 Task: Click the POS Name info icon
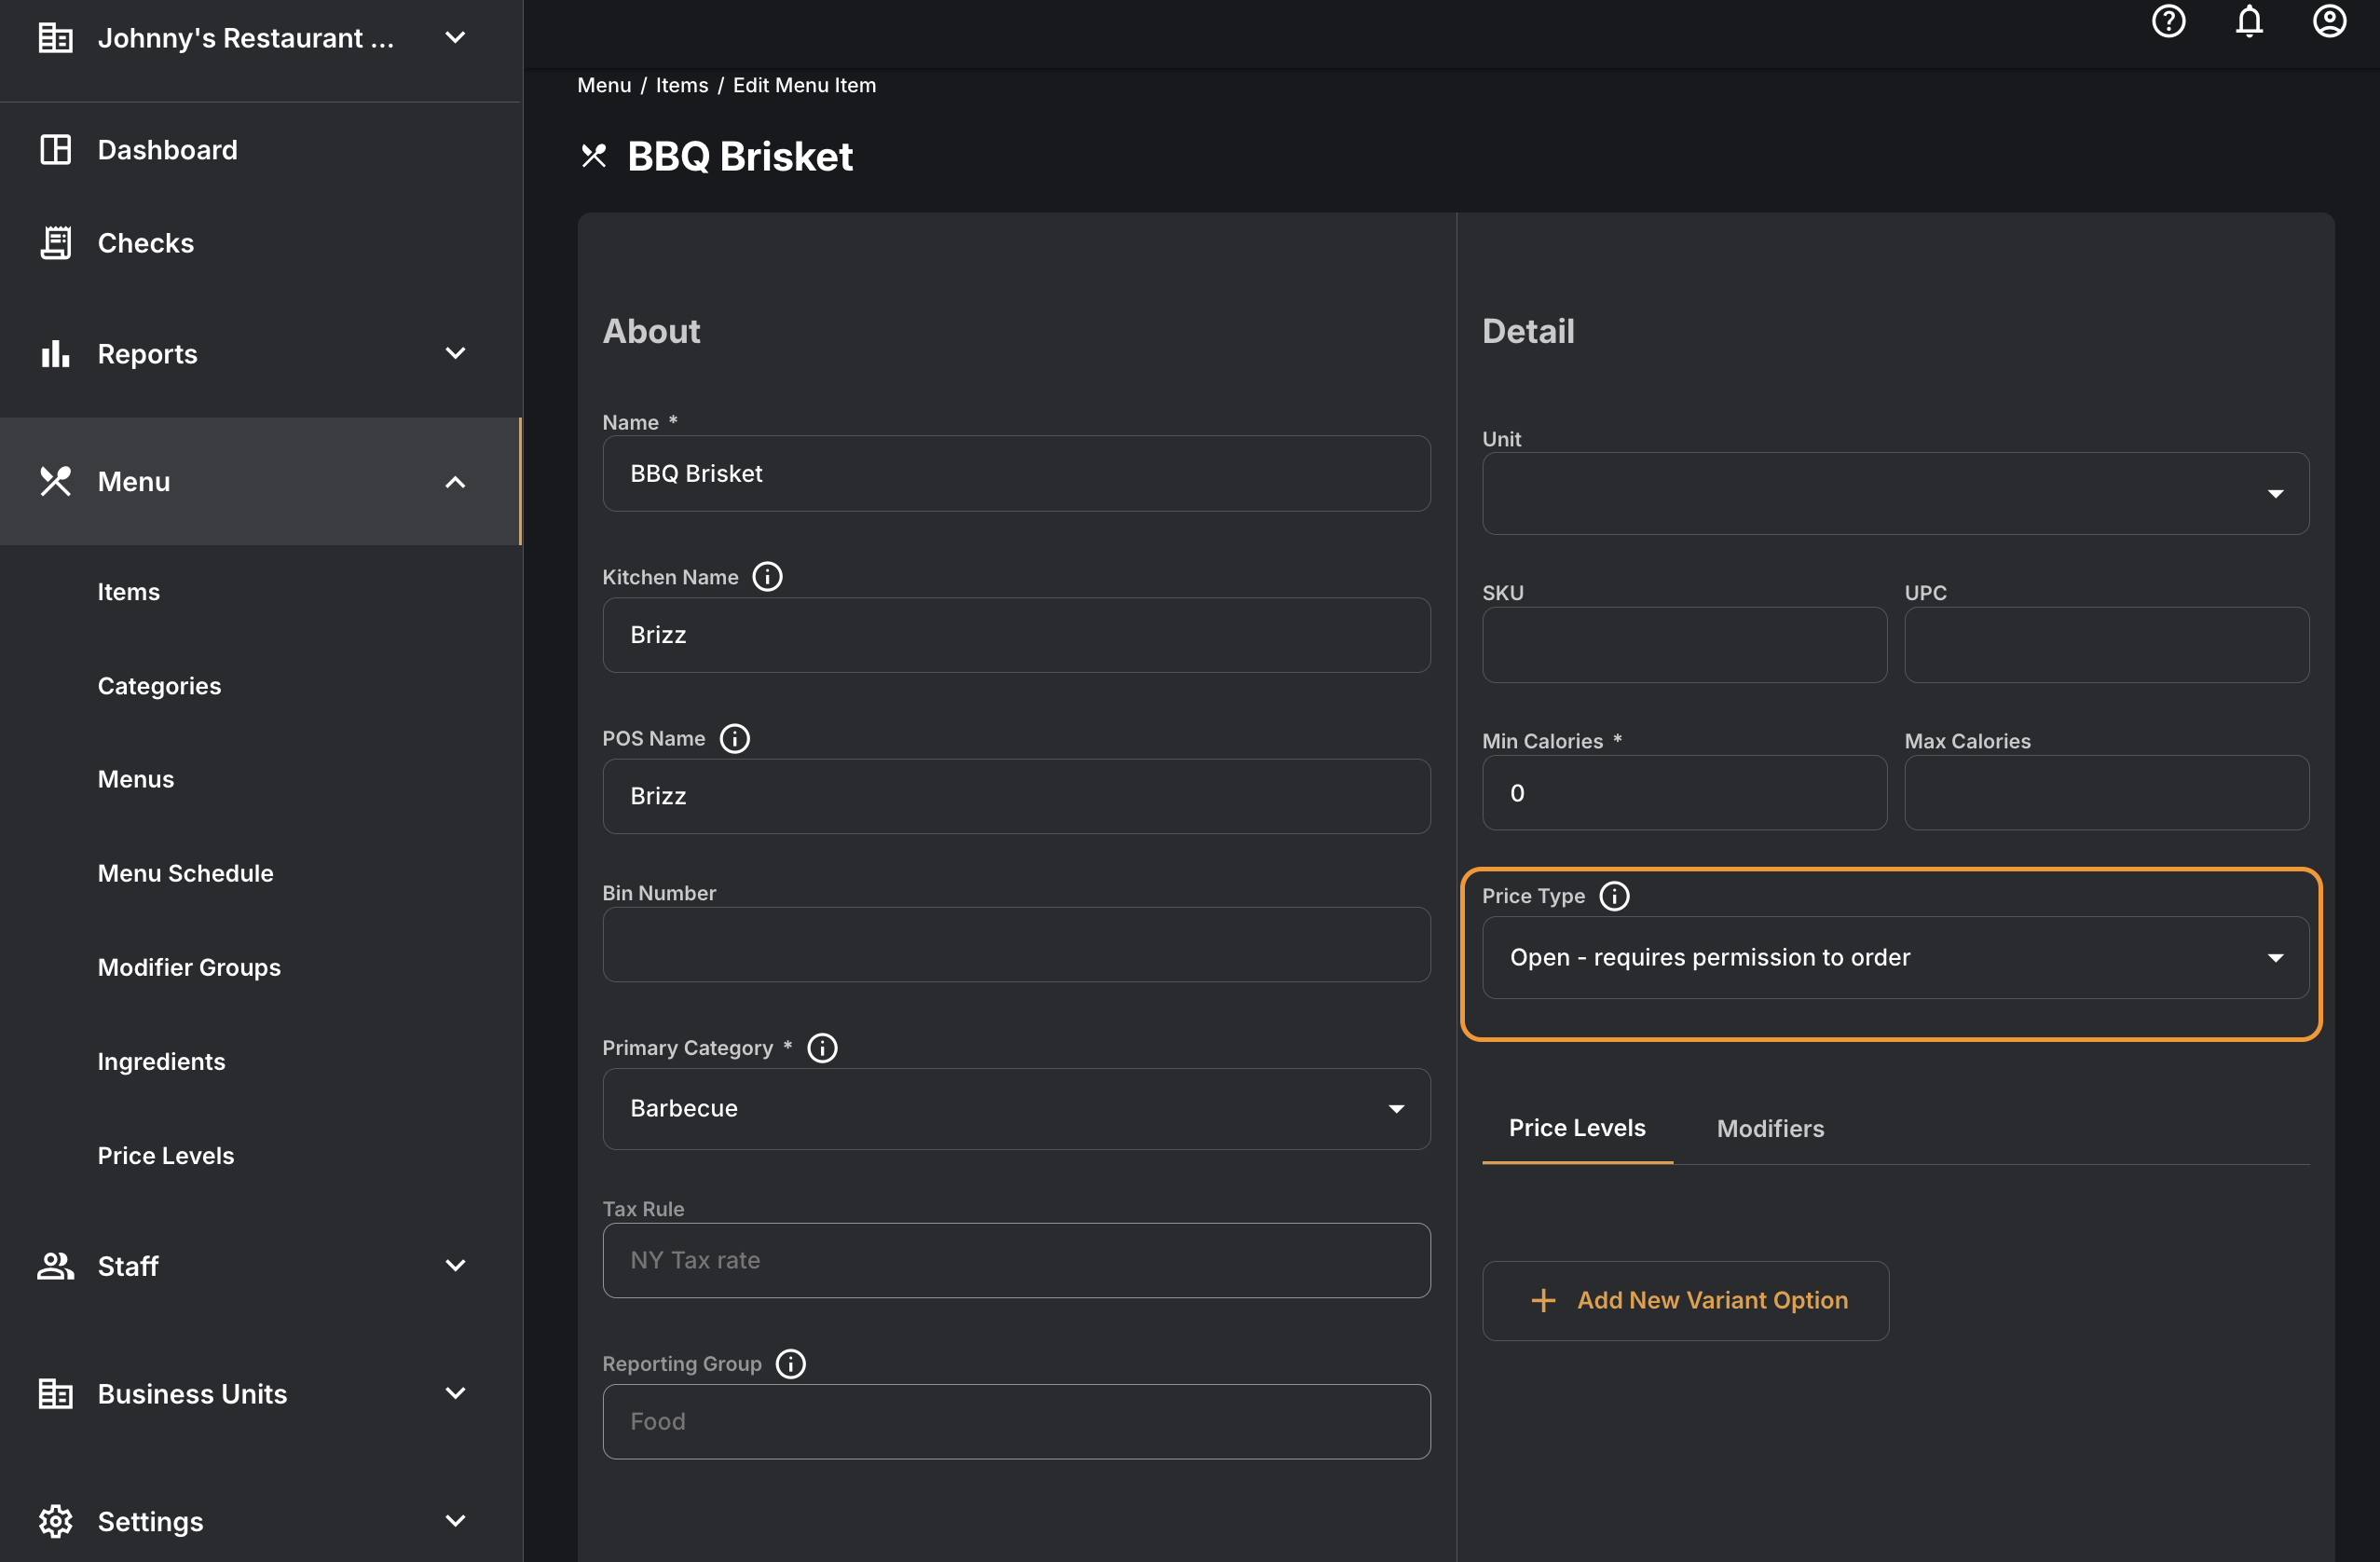point(734,738)
